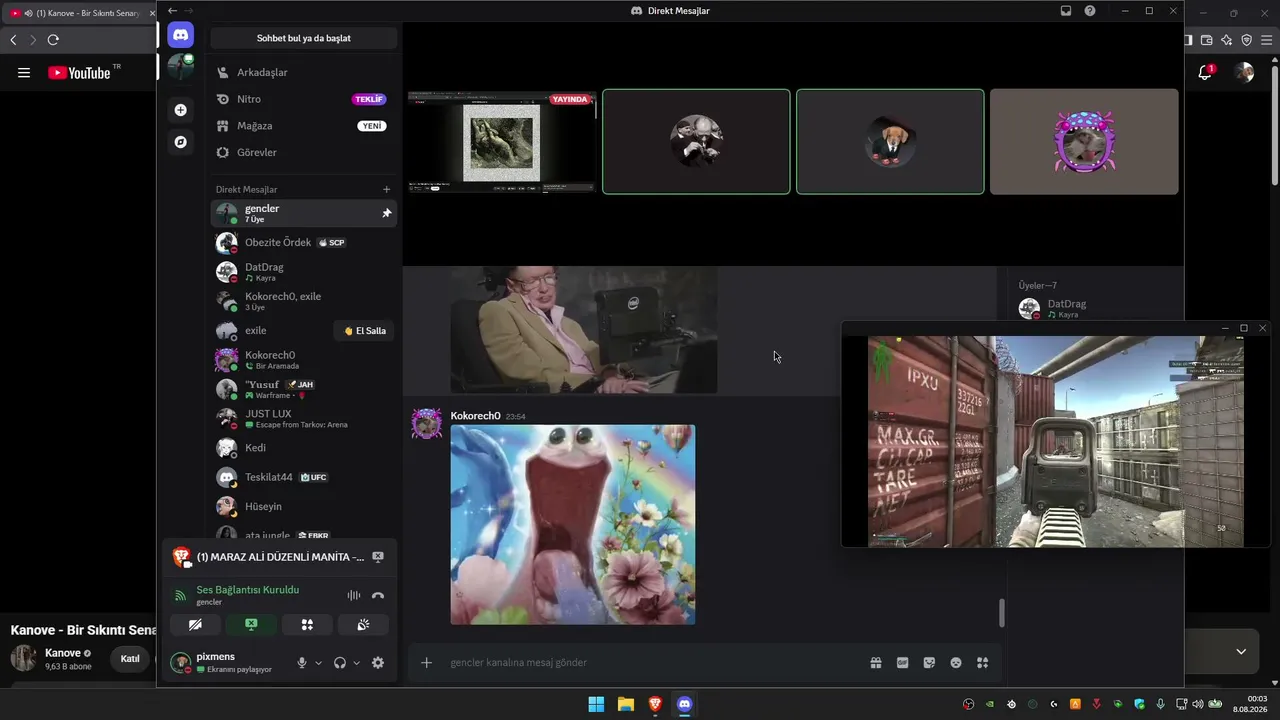Click the add a server plus icon
Screen dimensions: 1280x720
click(x=180, y=110)
